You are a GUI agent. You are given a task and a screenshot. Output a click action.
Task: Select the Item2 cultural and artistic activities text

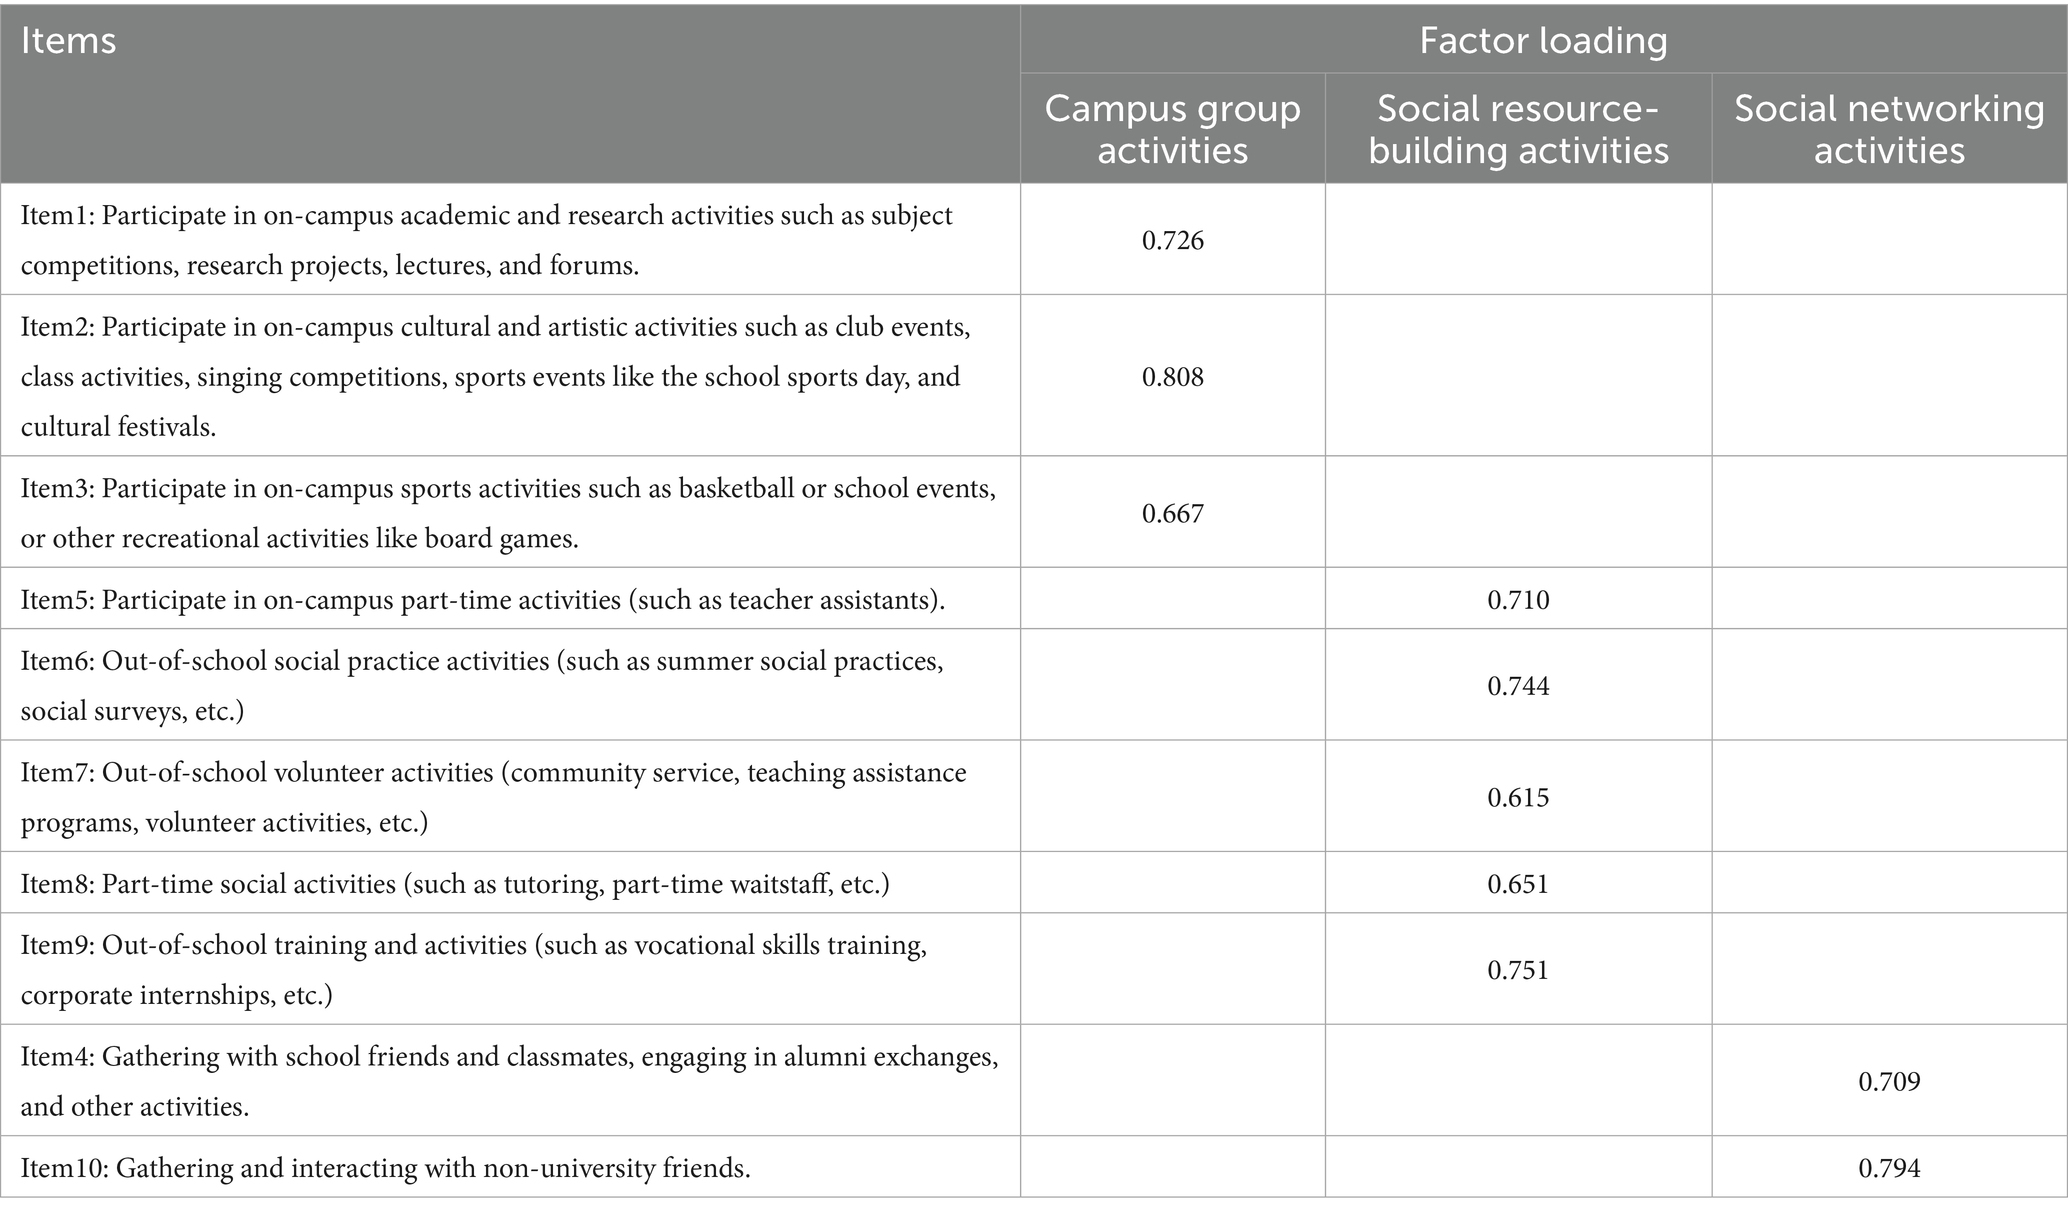495,376
